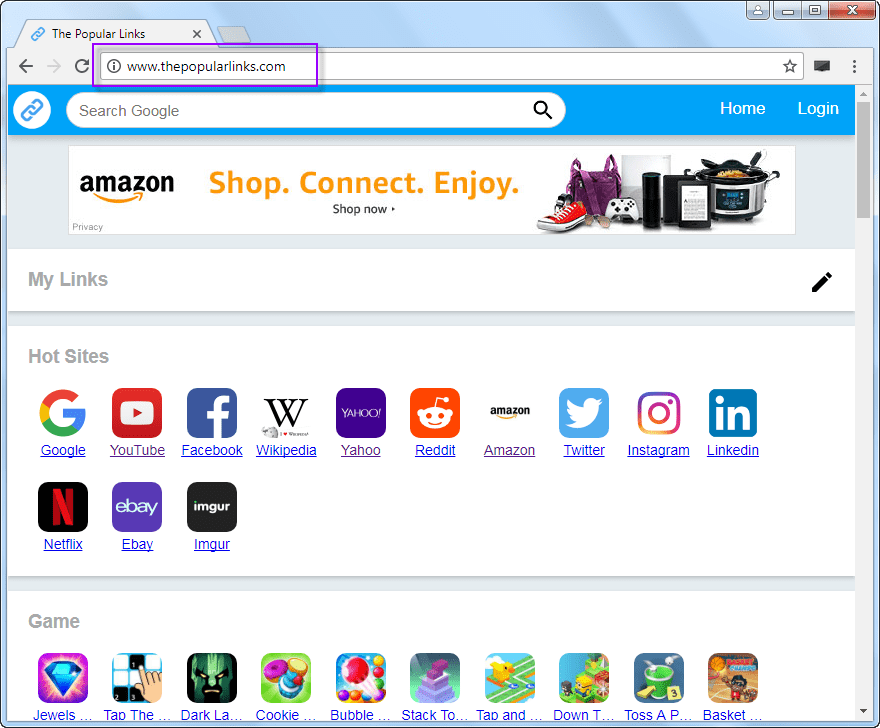Click the purple Yahoo icon
This screenshot has height=728, width=880.
pyautogui.click(x=361, y=413)
